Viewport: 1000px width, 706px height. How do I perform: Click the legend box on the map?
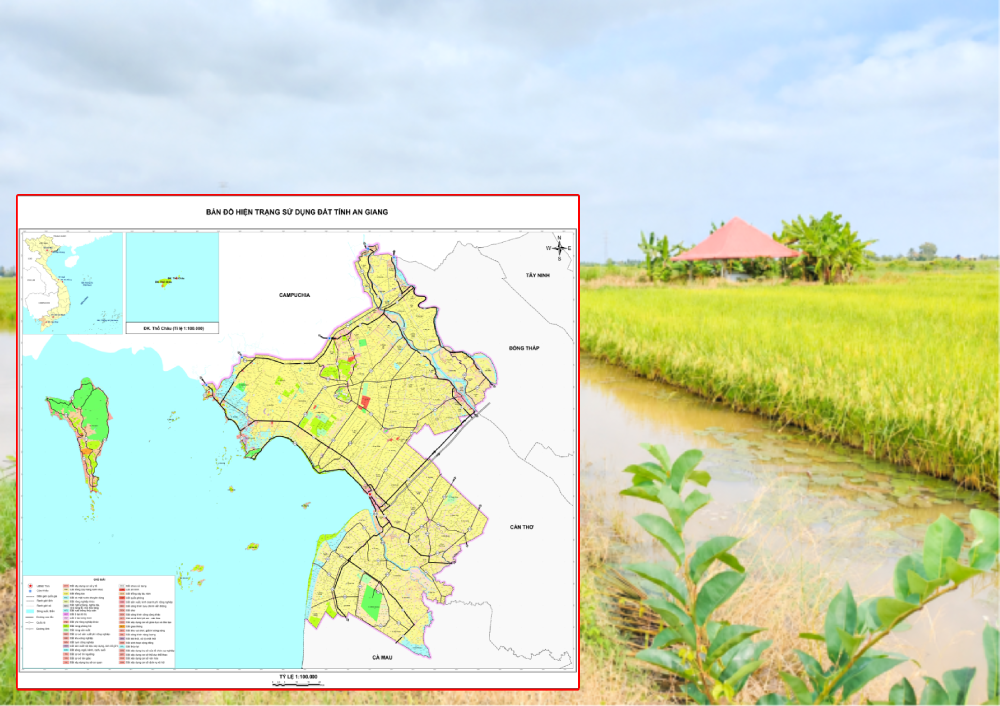(x=99, y=622)
